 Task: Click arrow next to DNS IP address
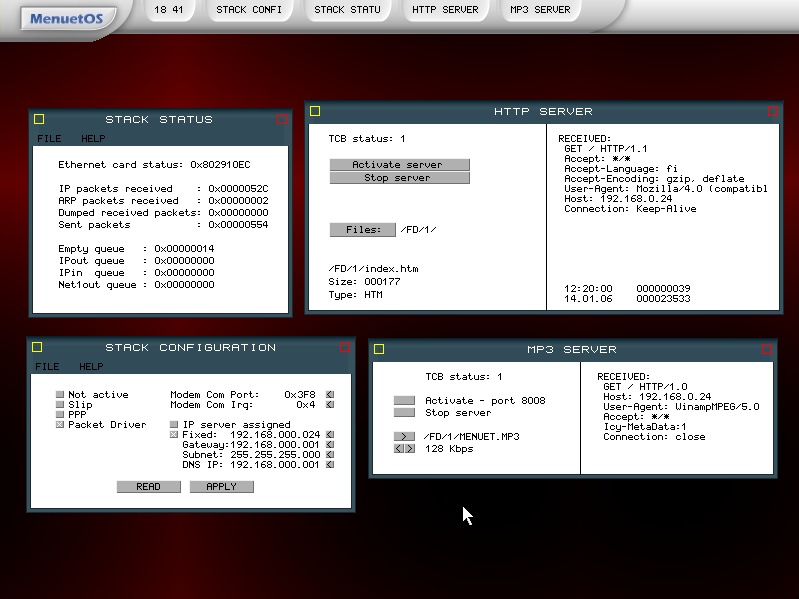(330, 465)
